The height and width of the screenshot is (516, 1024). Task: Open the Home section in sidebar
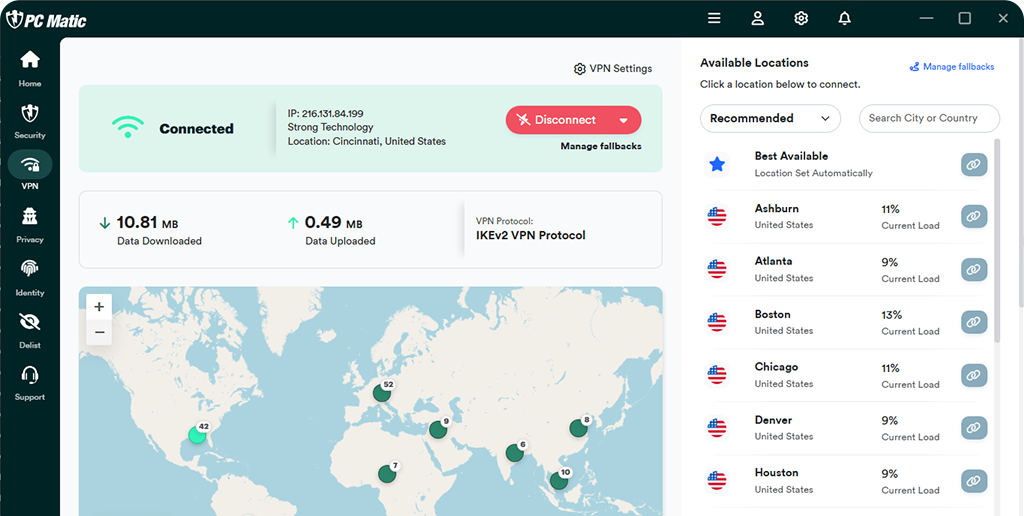click(29, 69)
